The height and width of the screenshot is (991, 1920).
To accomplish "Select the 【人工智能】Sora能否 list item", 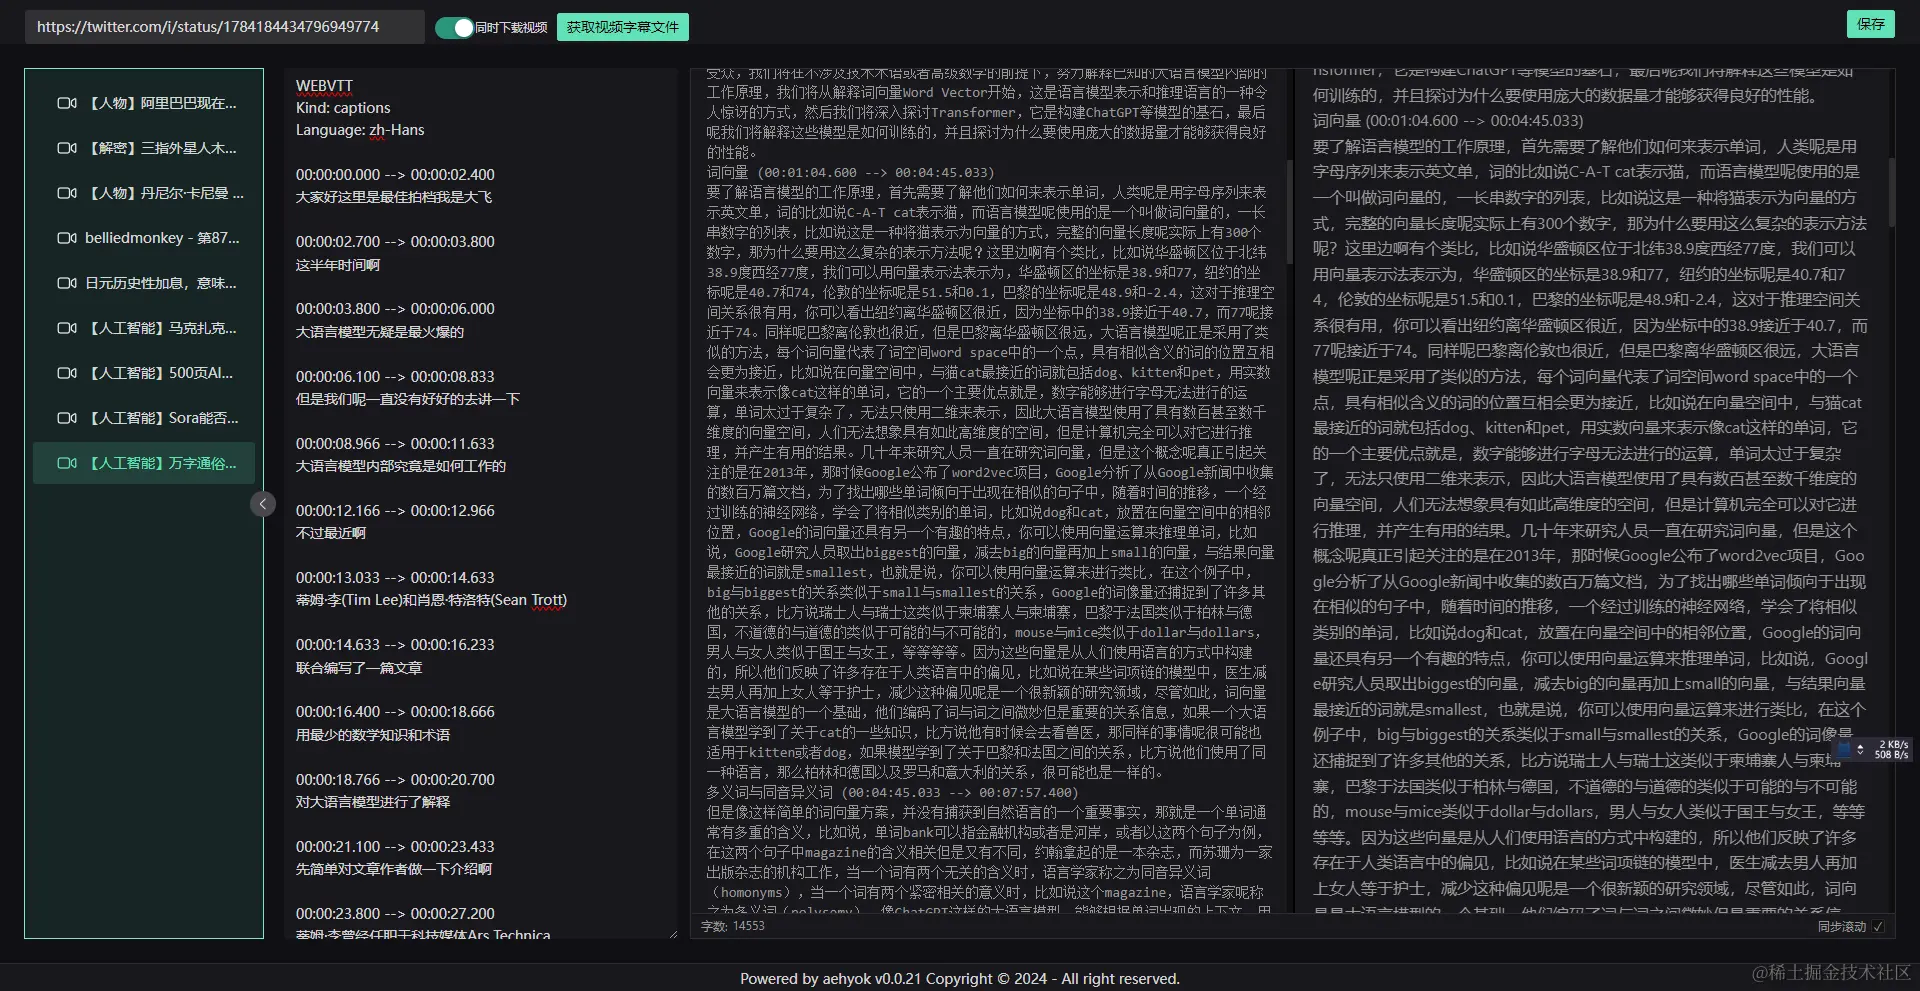I will (144, 418).
